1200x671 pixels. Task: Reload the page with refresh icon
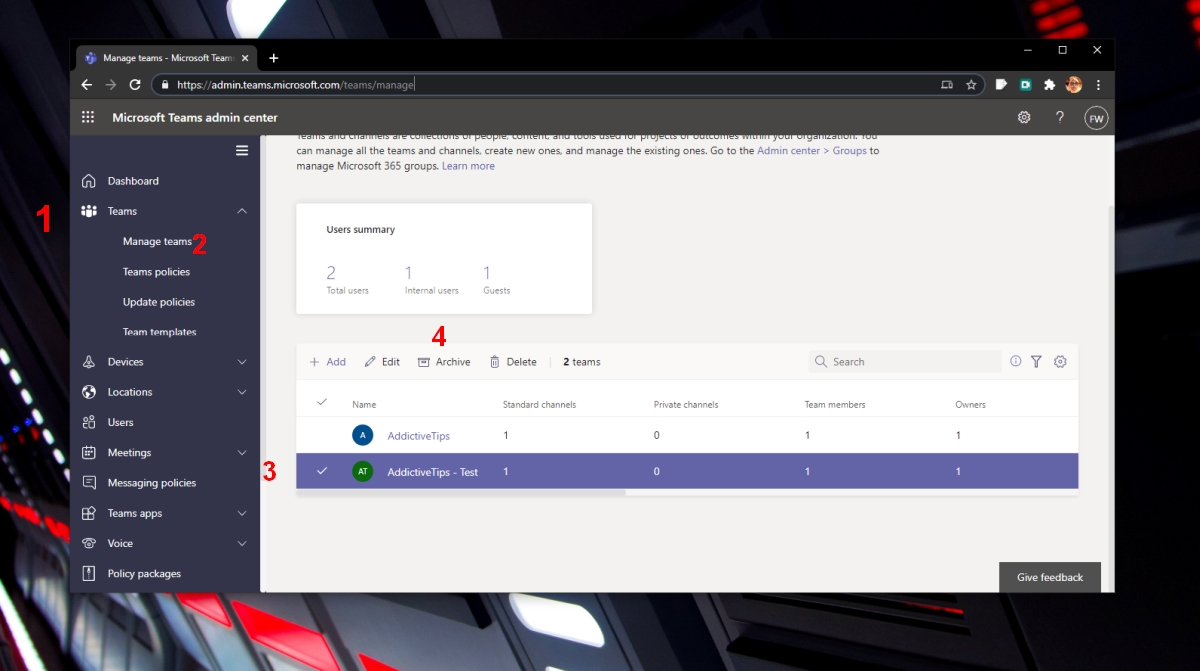coord(136,85)
